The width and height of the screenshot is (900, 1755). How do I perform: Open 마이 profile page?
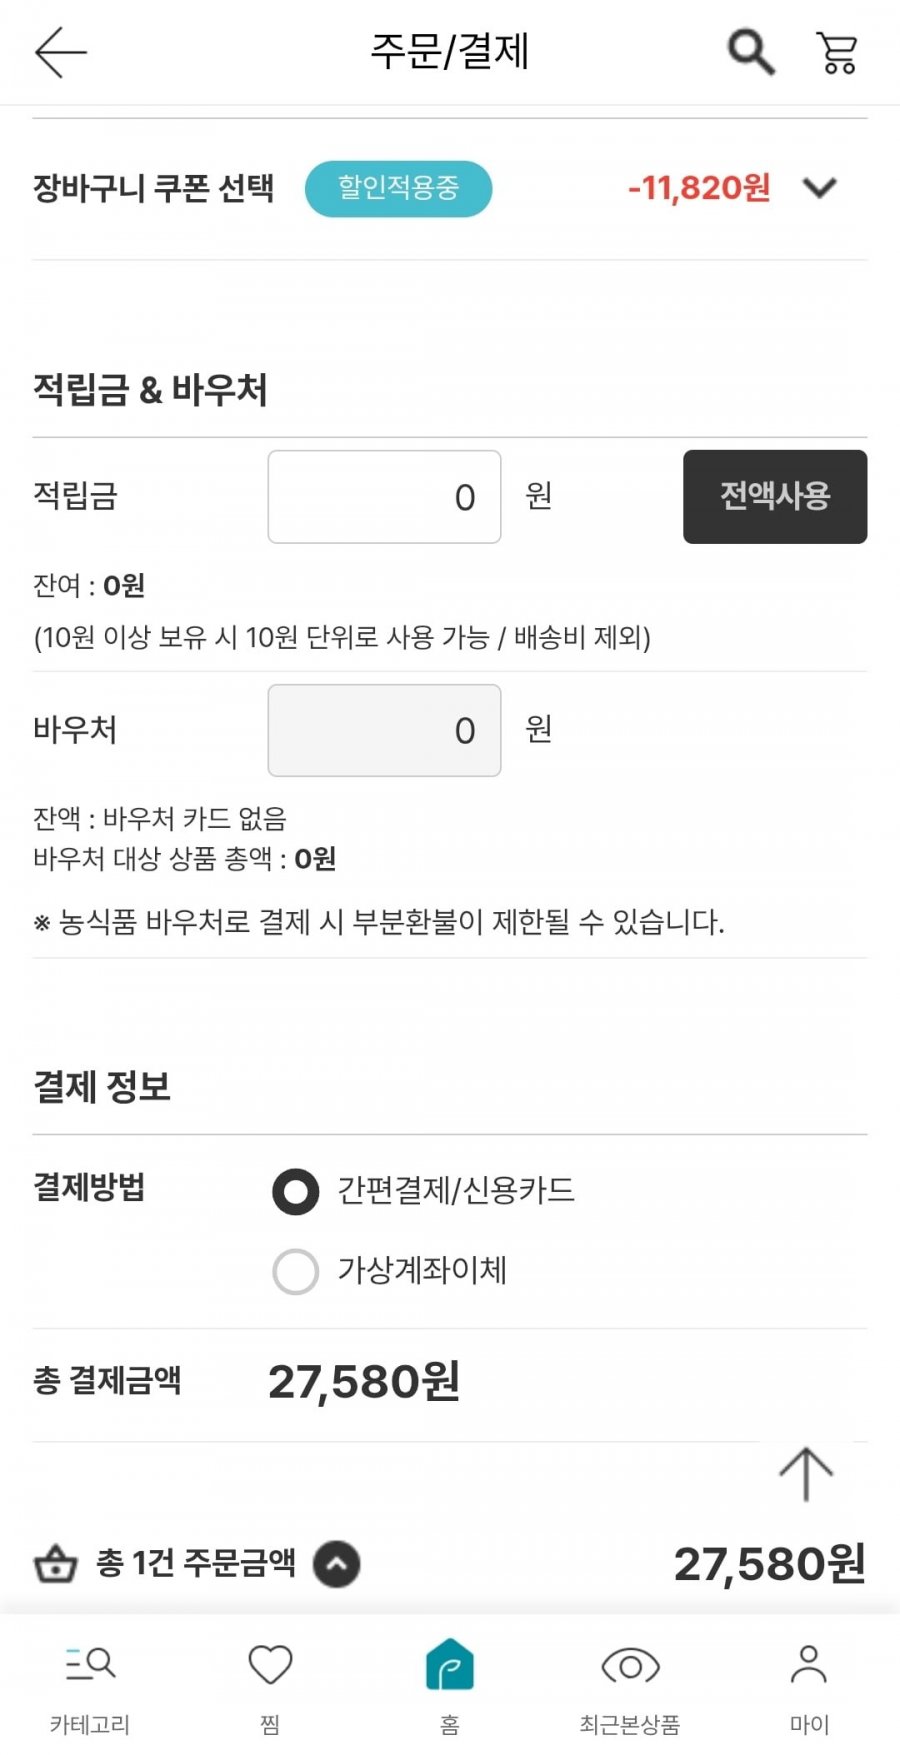pos(809,1686)
